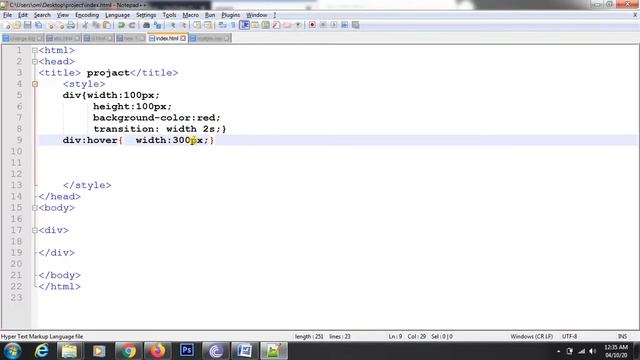The image size is (640, 360).
Task: Open the Window menu
Action: [x=256, y=15]
